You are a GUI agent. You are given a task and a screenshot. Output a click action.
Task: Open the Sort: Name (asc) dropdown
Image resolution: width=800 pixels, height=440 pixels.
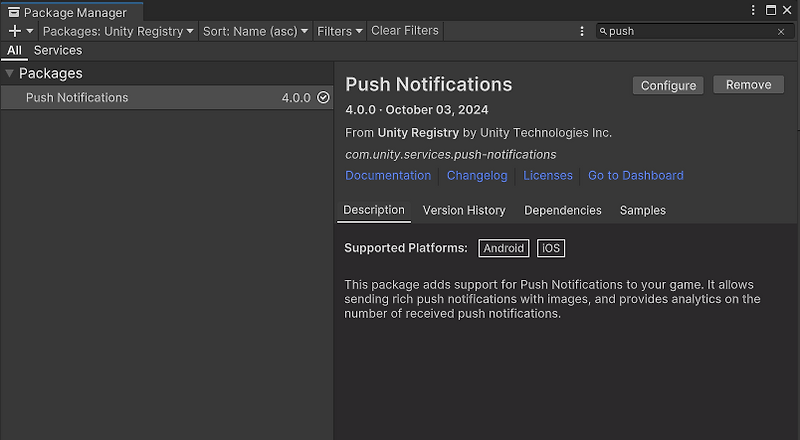tap(255, 31)
